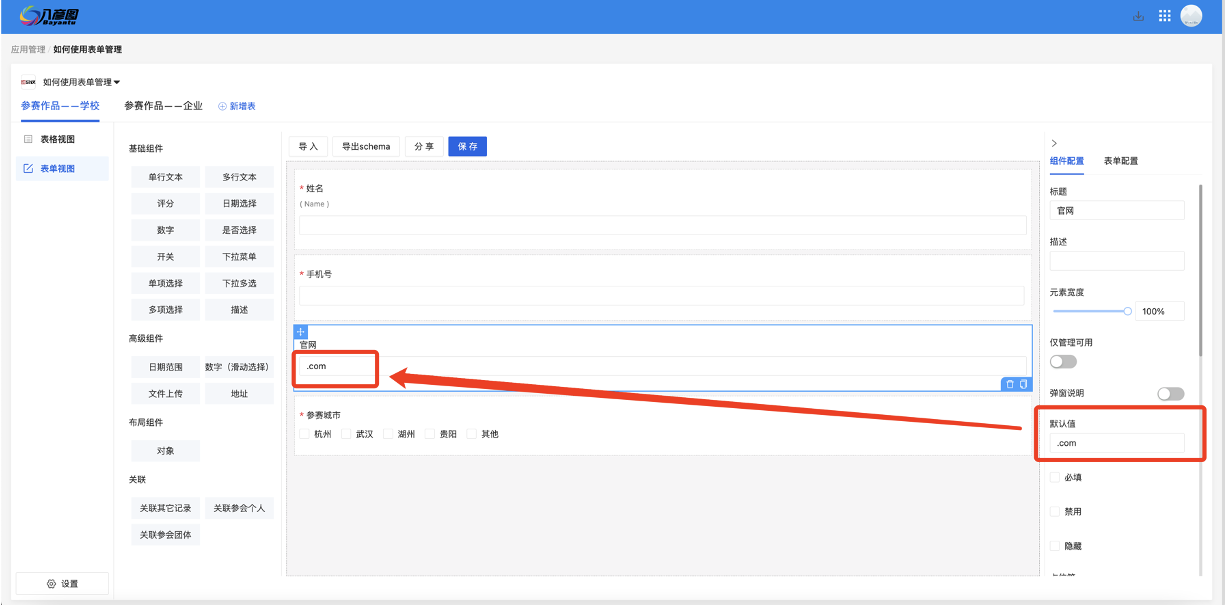This screenshot has width=1226, height=606.
Task: Click the 官网 input field with .com
Action: 662,366
